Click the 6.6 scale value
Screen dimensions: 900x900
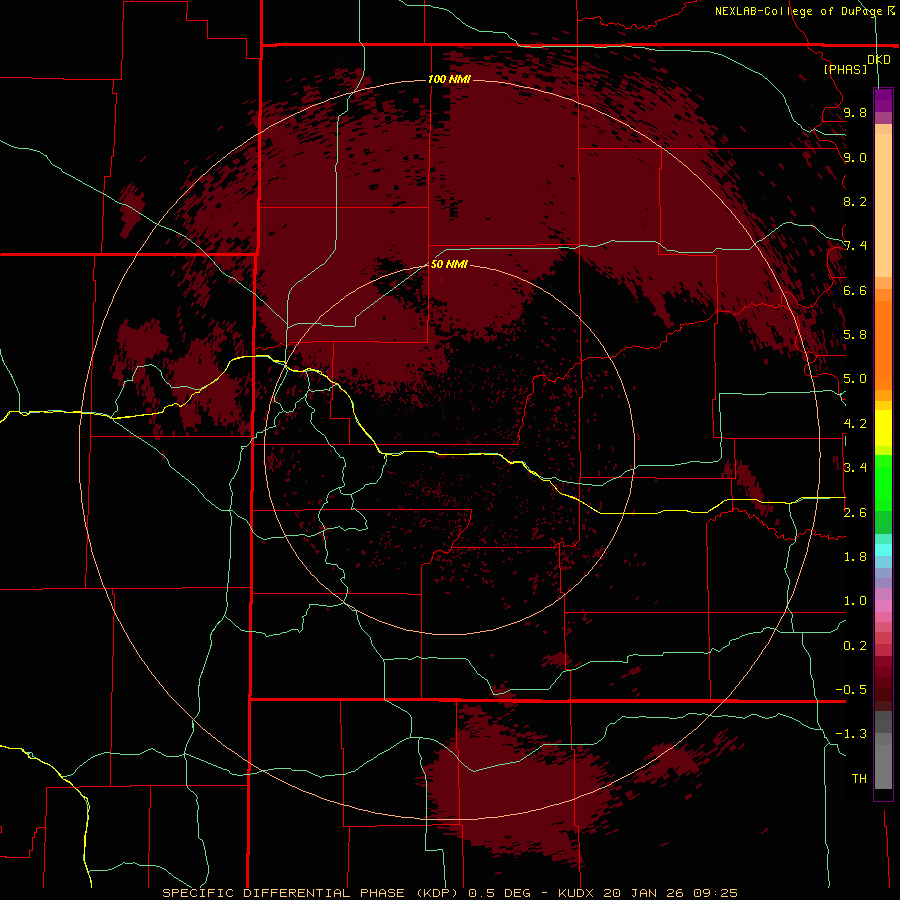tap(855, 290)
